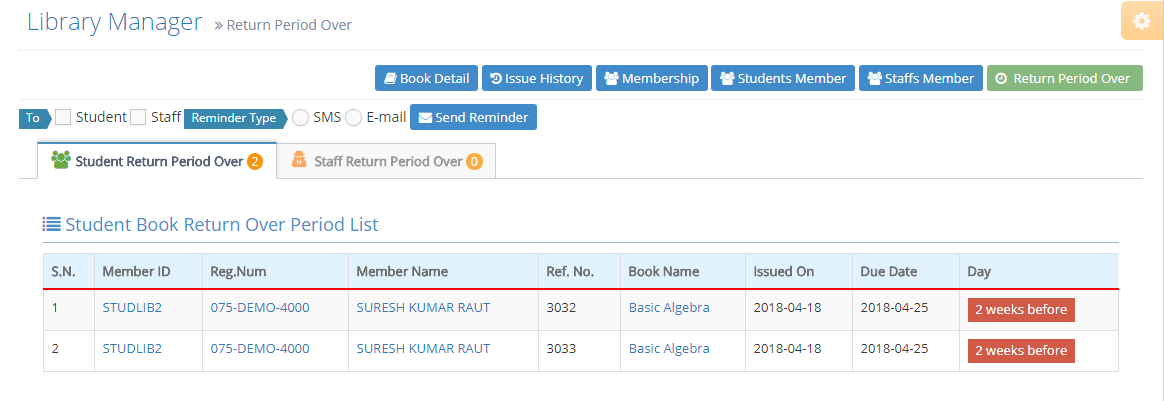Screen dimensions: 1164x401
Task: Open Reg.Num 075-DEMO-4000 in second row
Action: point(259,349)
